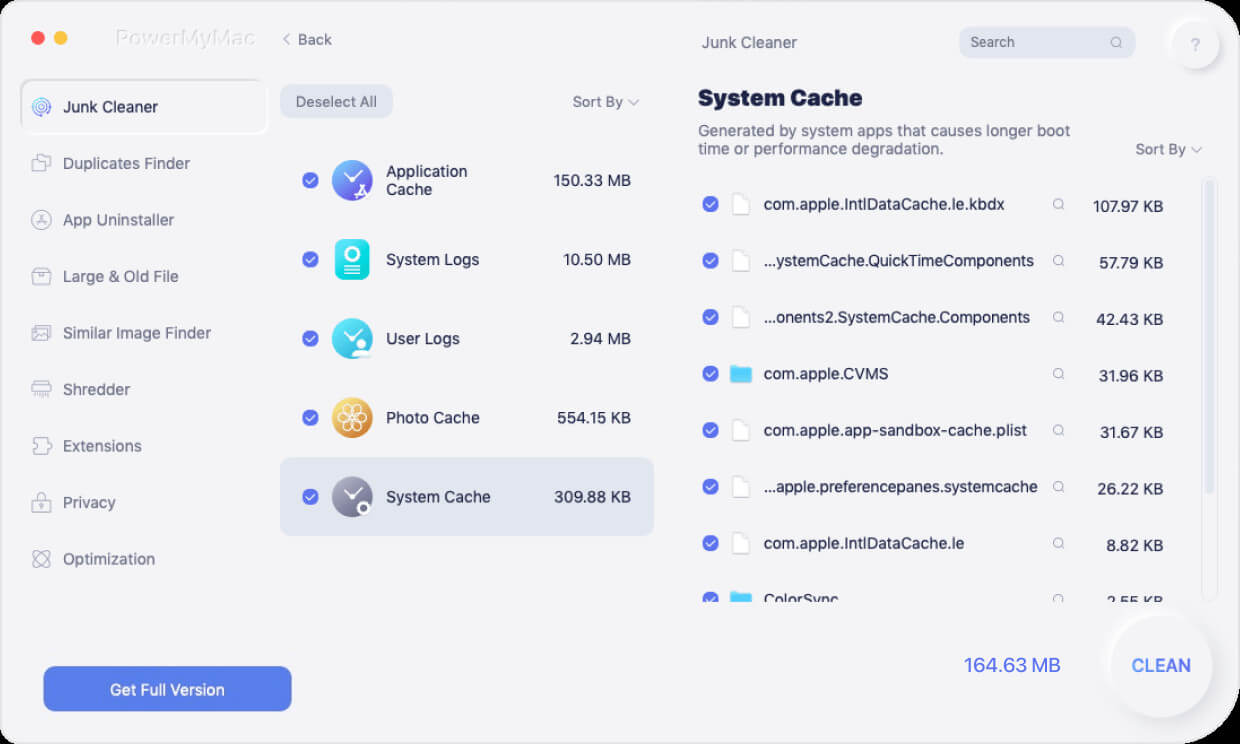Reveal com.apple.IntlDataCache.le.kbdx with its magnifier icon
The image size is (1240, 744).
[x=1058, y=204]
